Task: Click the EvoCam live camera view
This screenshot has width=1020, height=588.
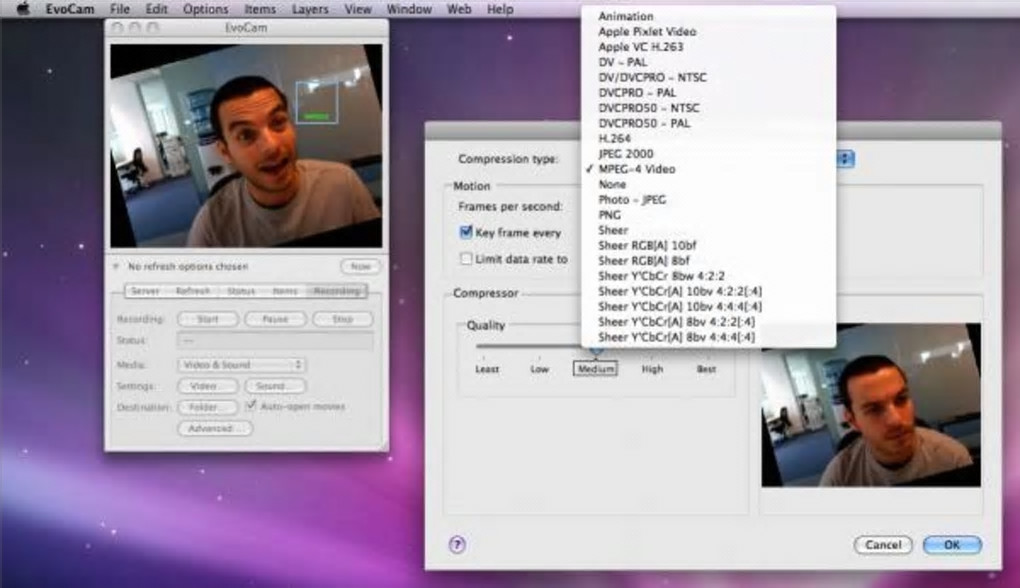Action: (247, 146)
